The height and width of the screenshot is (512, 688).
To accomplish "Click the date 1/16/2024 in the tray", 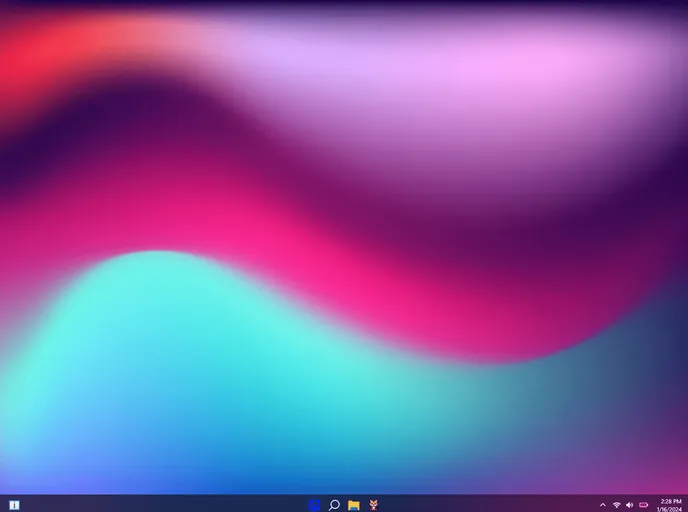I will [x=670, y=509].
